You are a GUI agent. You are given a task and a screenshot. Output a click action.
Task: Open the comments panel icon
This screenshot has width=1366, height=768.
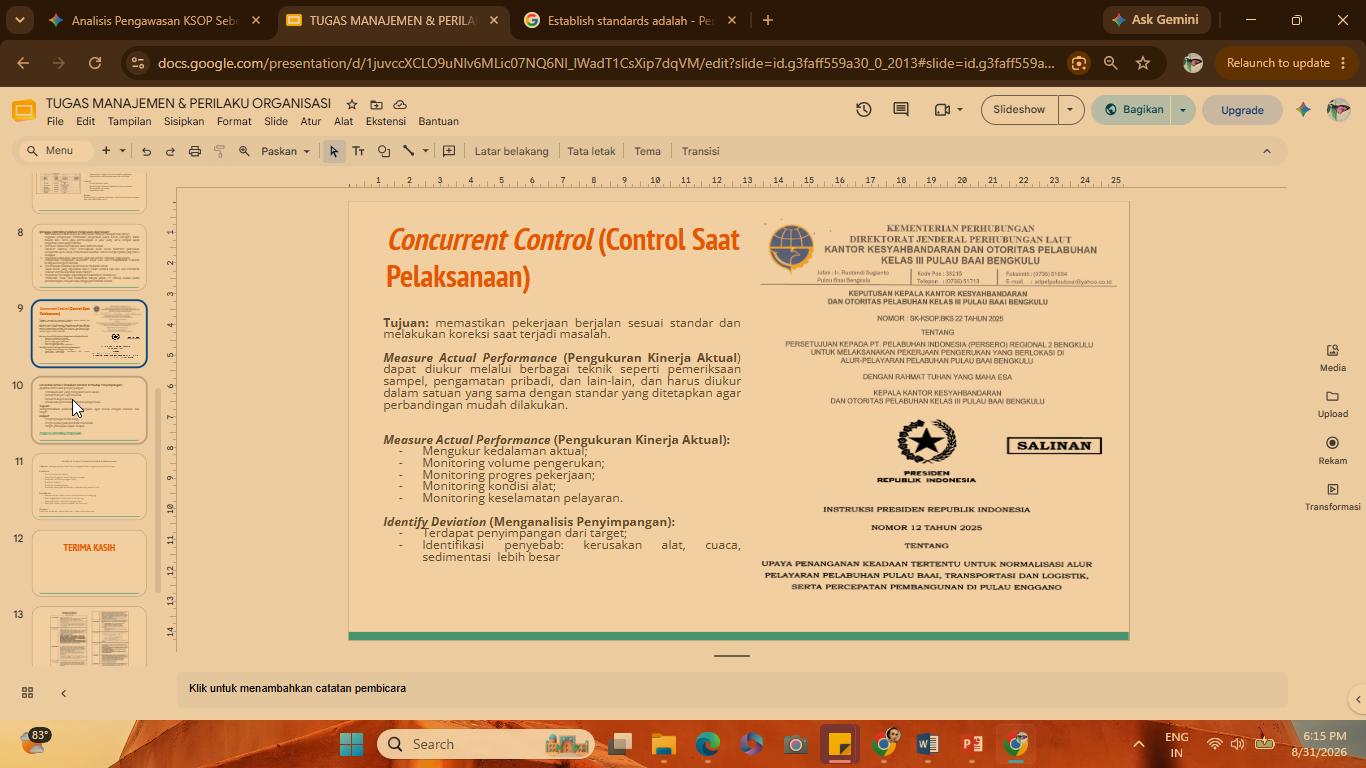click(x=900, y=109)
